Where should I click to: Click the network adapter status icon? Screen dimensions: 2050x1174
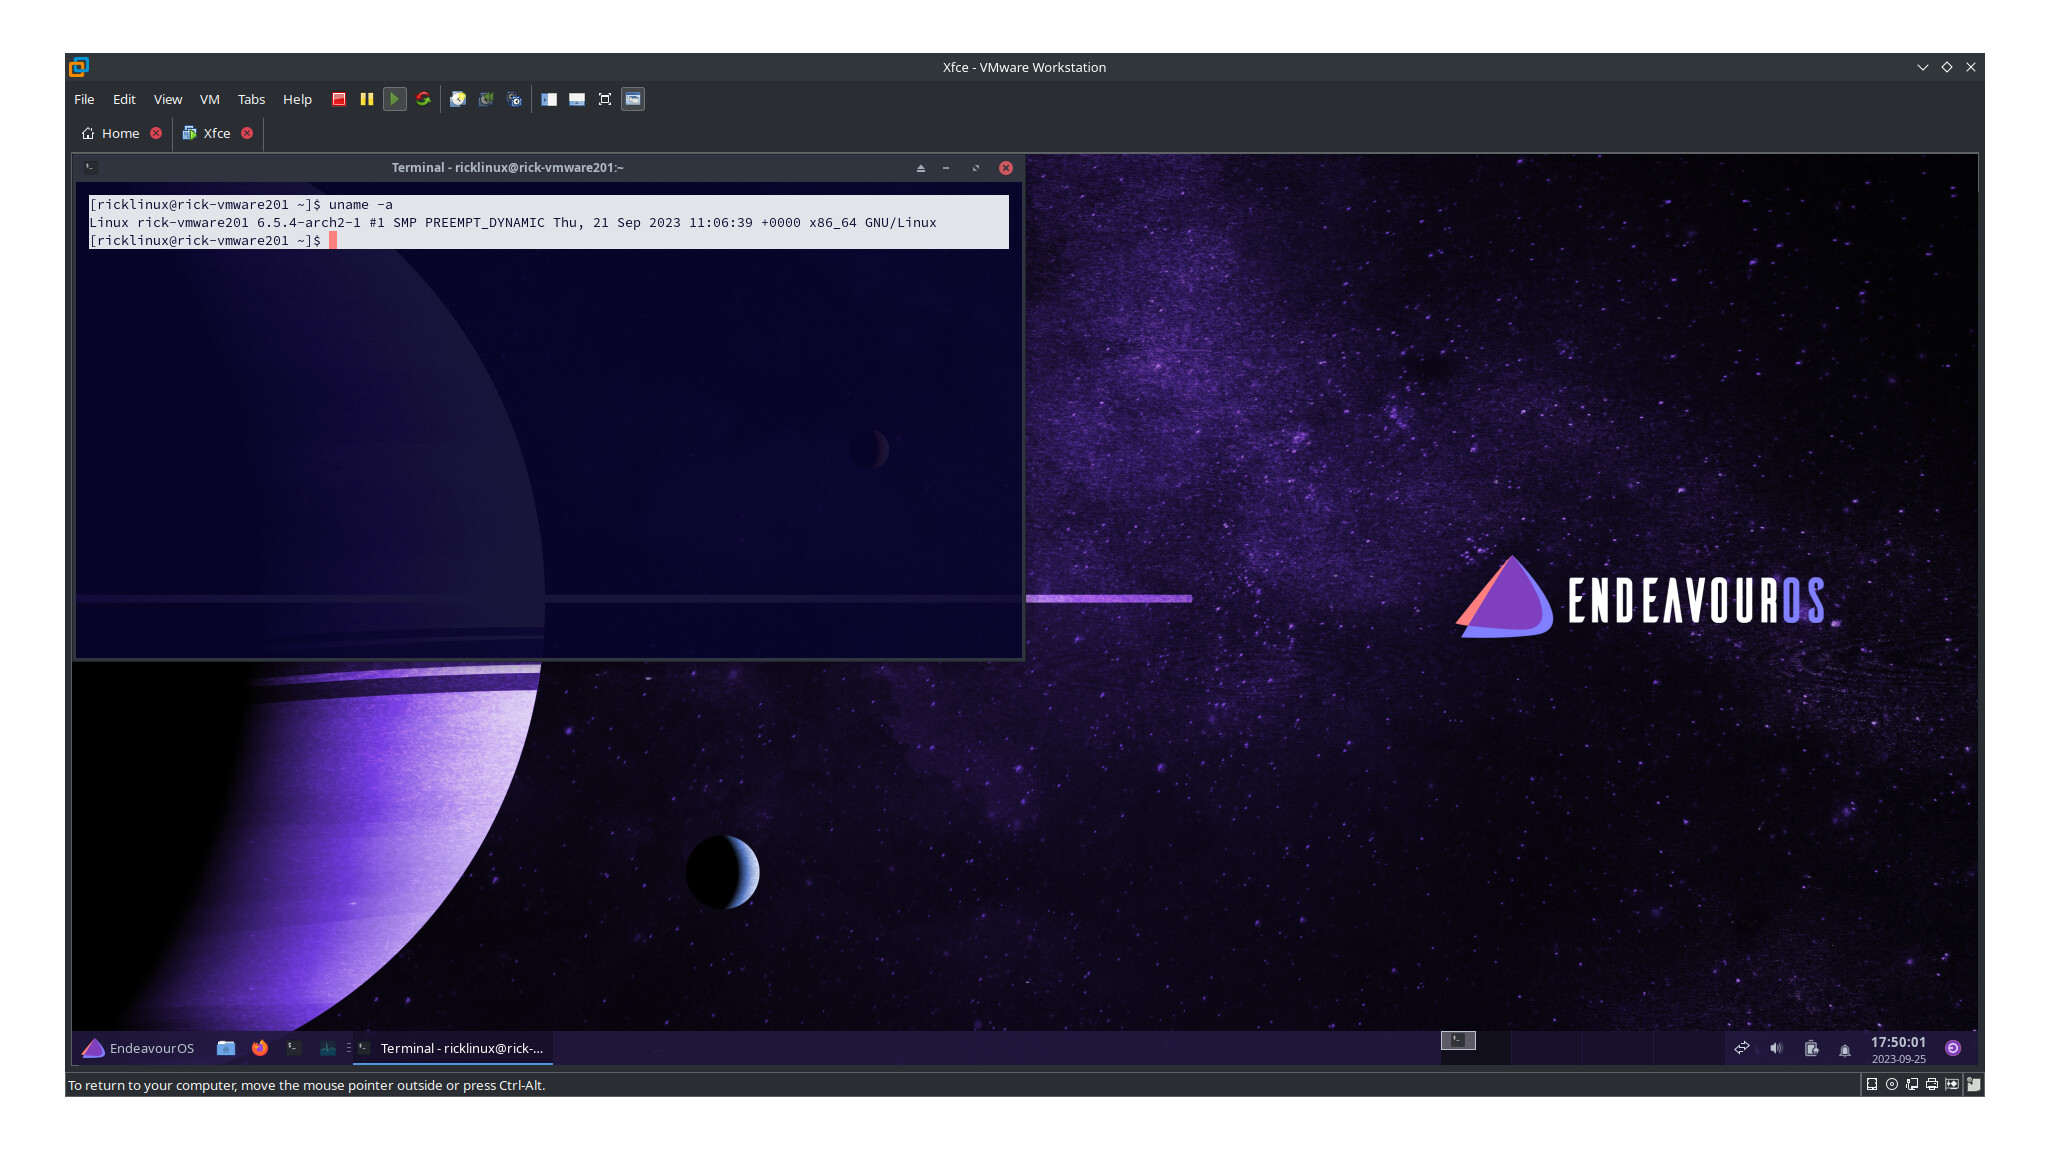tap(1912, 1084)
